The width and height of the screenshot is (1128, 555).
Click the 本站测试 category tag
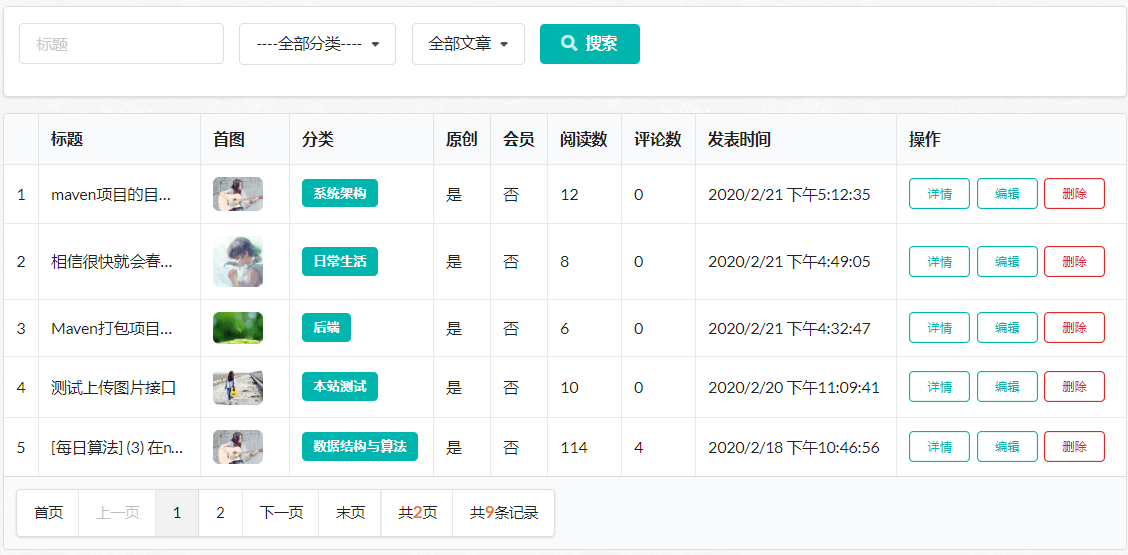coord(340,387)
